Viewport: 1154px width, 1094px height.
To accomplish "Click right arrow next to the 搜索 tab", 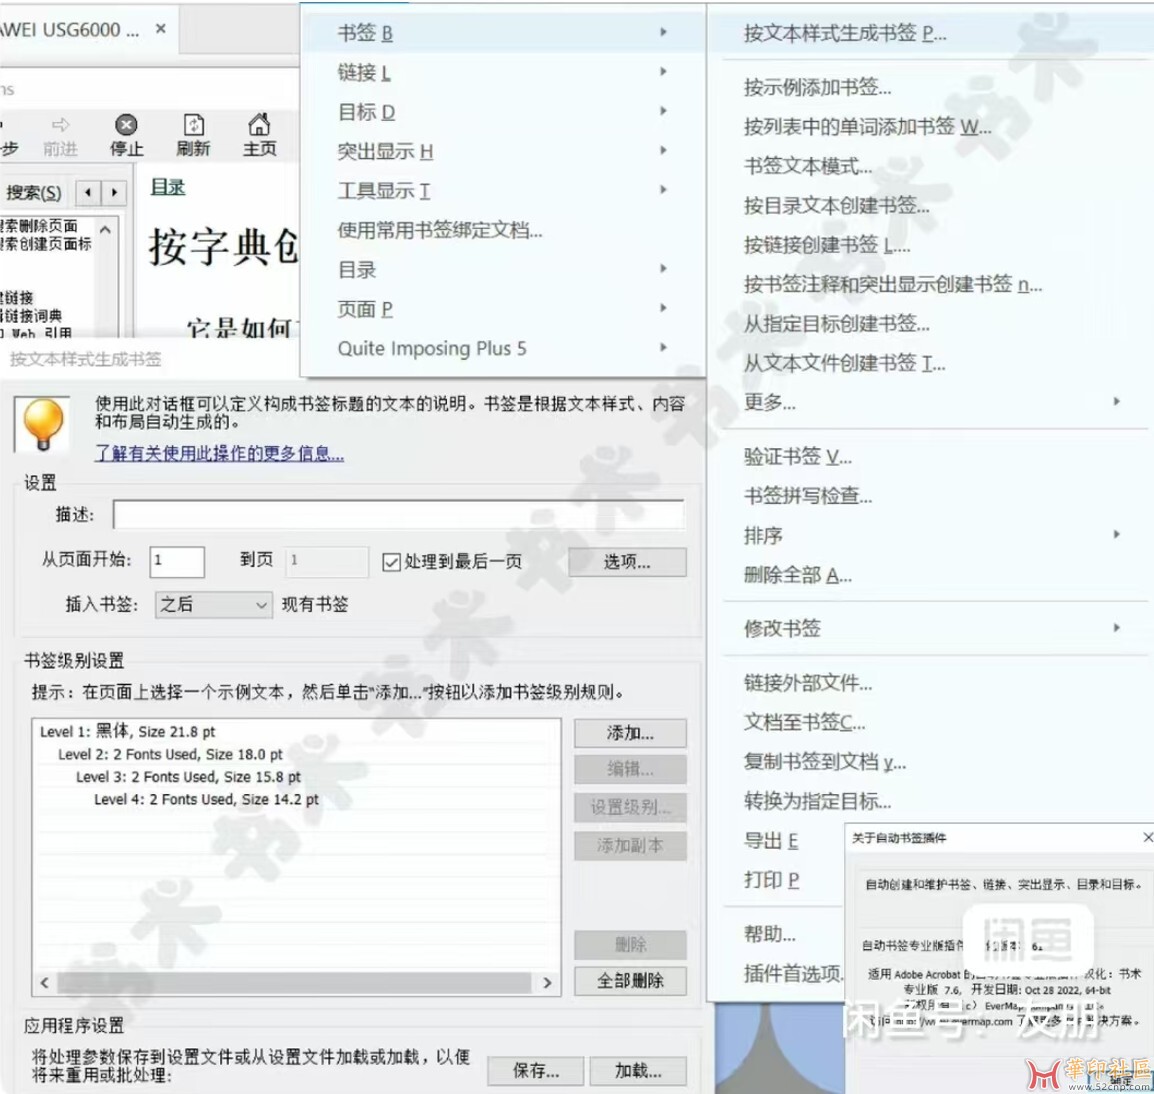I will click(x=115, y=192).
